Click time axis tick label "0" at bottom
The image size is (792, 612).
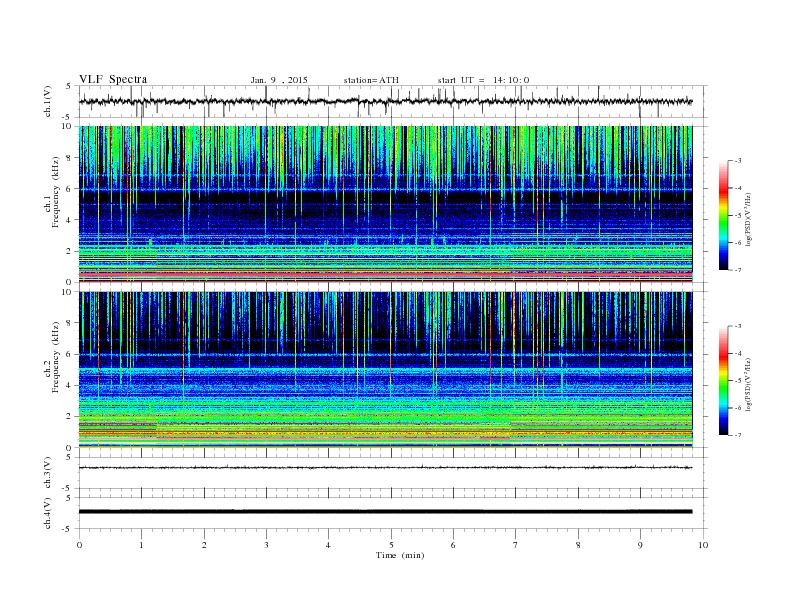pos(79,545)
